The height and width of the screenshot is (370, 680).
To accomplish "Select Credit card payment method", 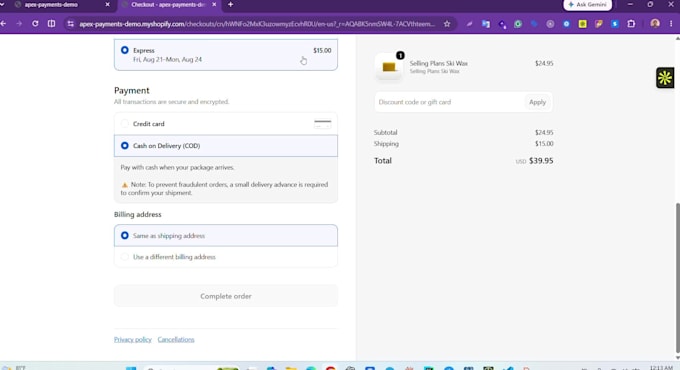I will tap(226, 124).
